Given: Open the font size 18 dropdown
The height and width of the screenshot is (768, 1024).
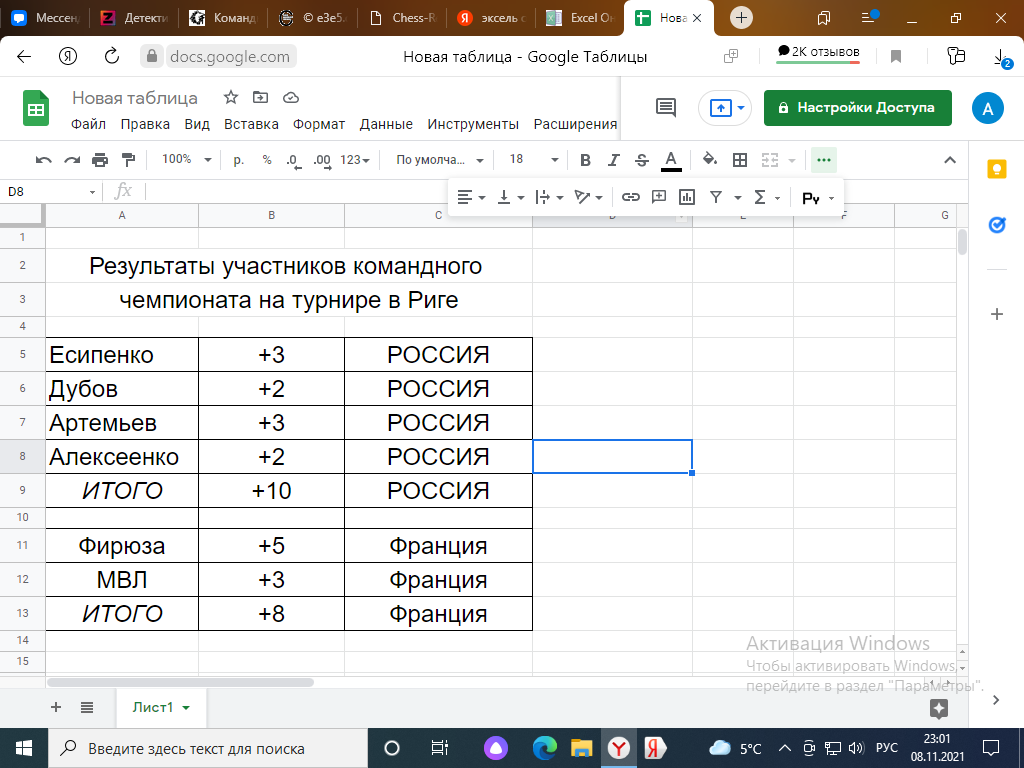Looking at the screenshot, I should pos(534,159).
